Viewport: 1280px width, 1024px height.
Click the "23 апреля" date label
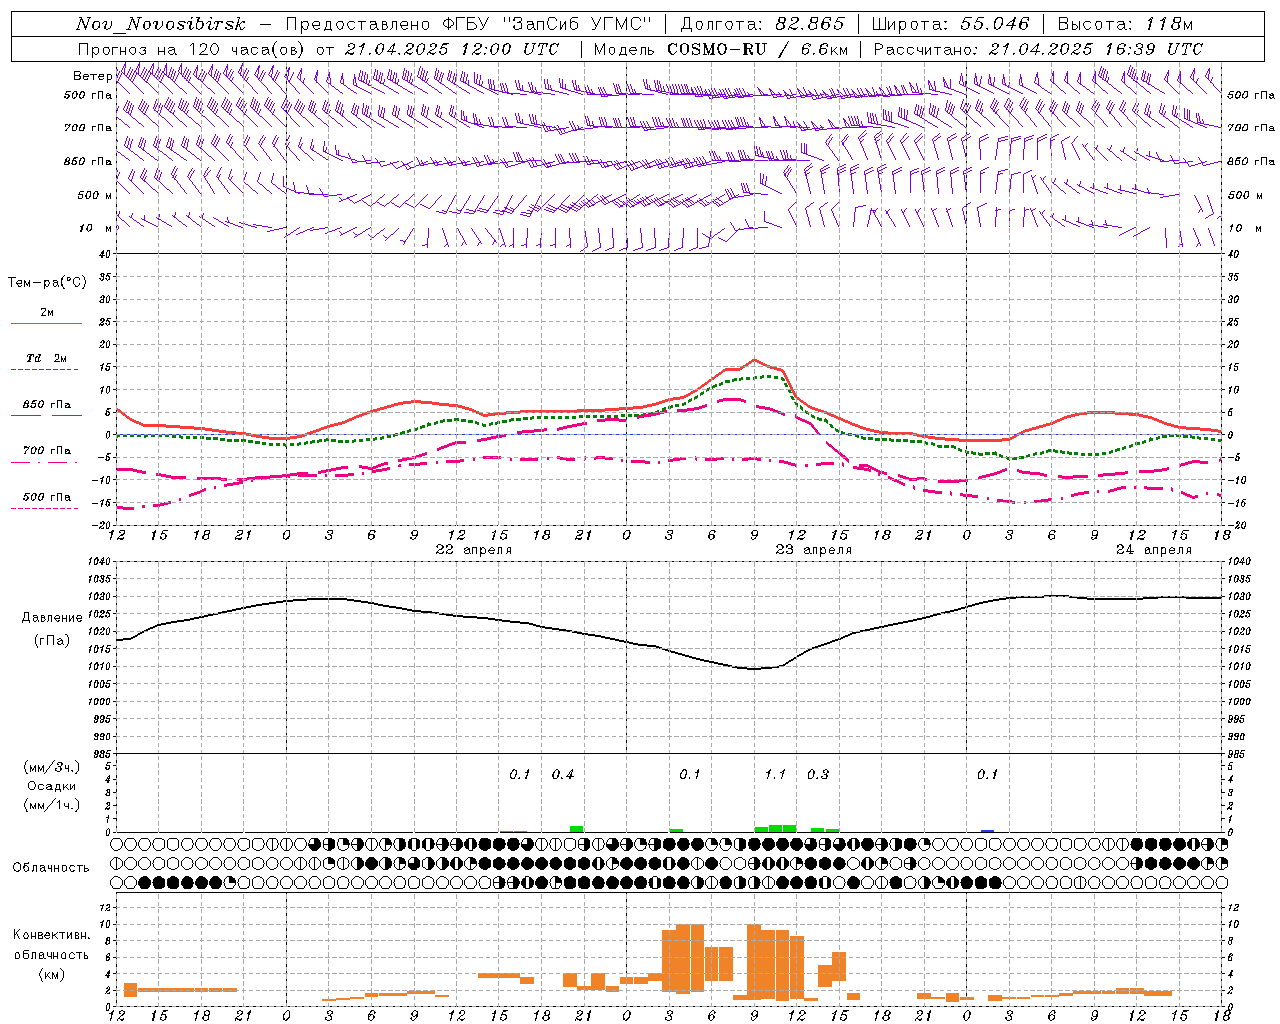tap(814, 550)
